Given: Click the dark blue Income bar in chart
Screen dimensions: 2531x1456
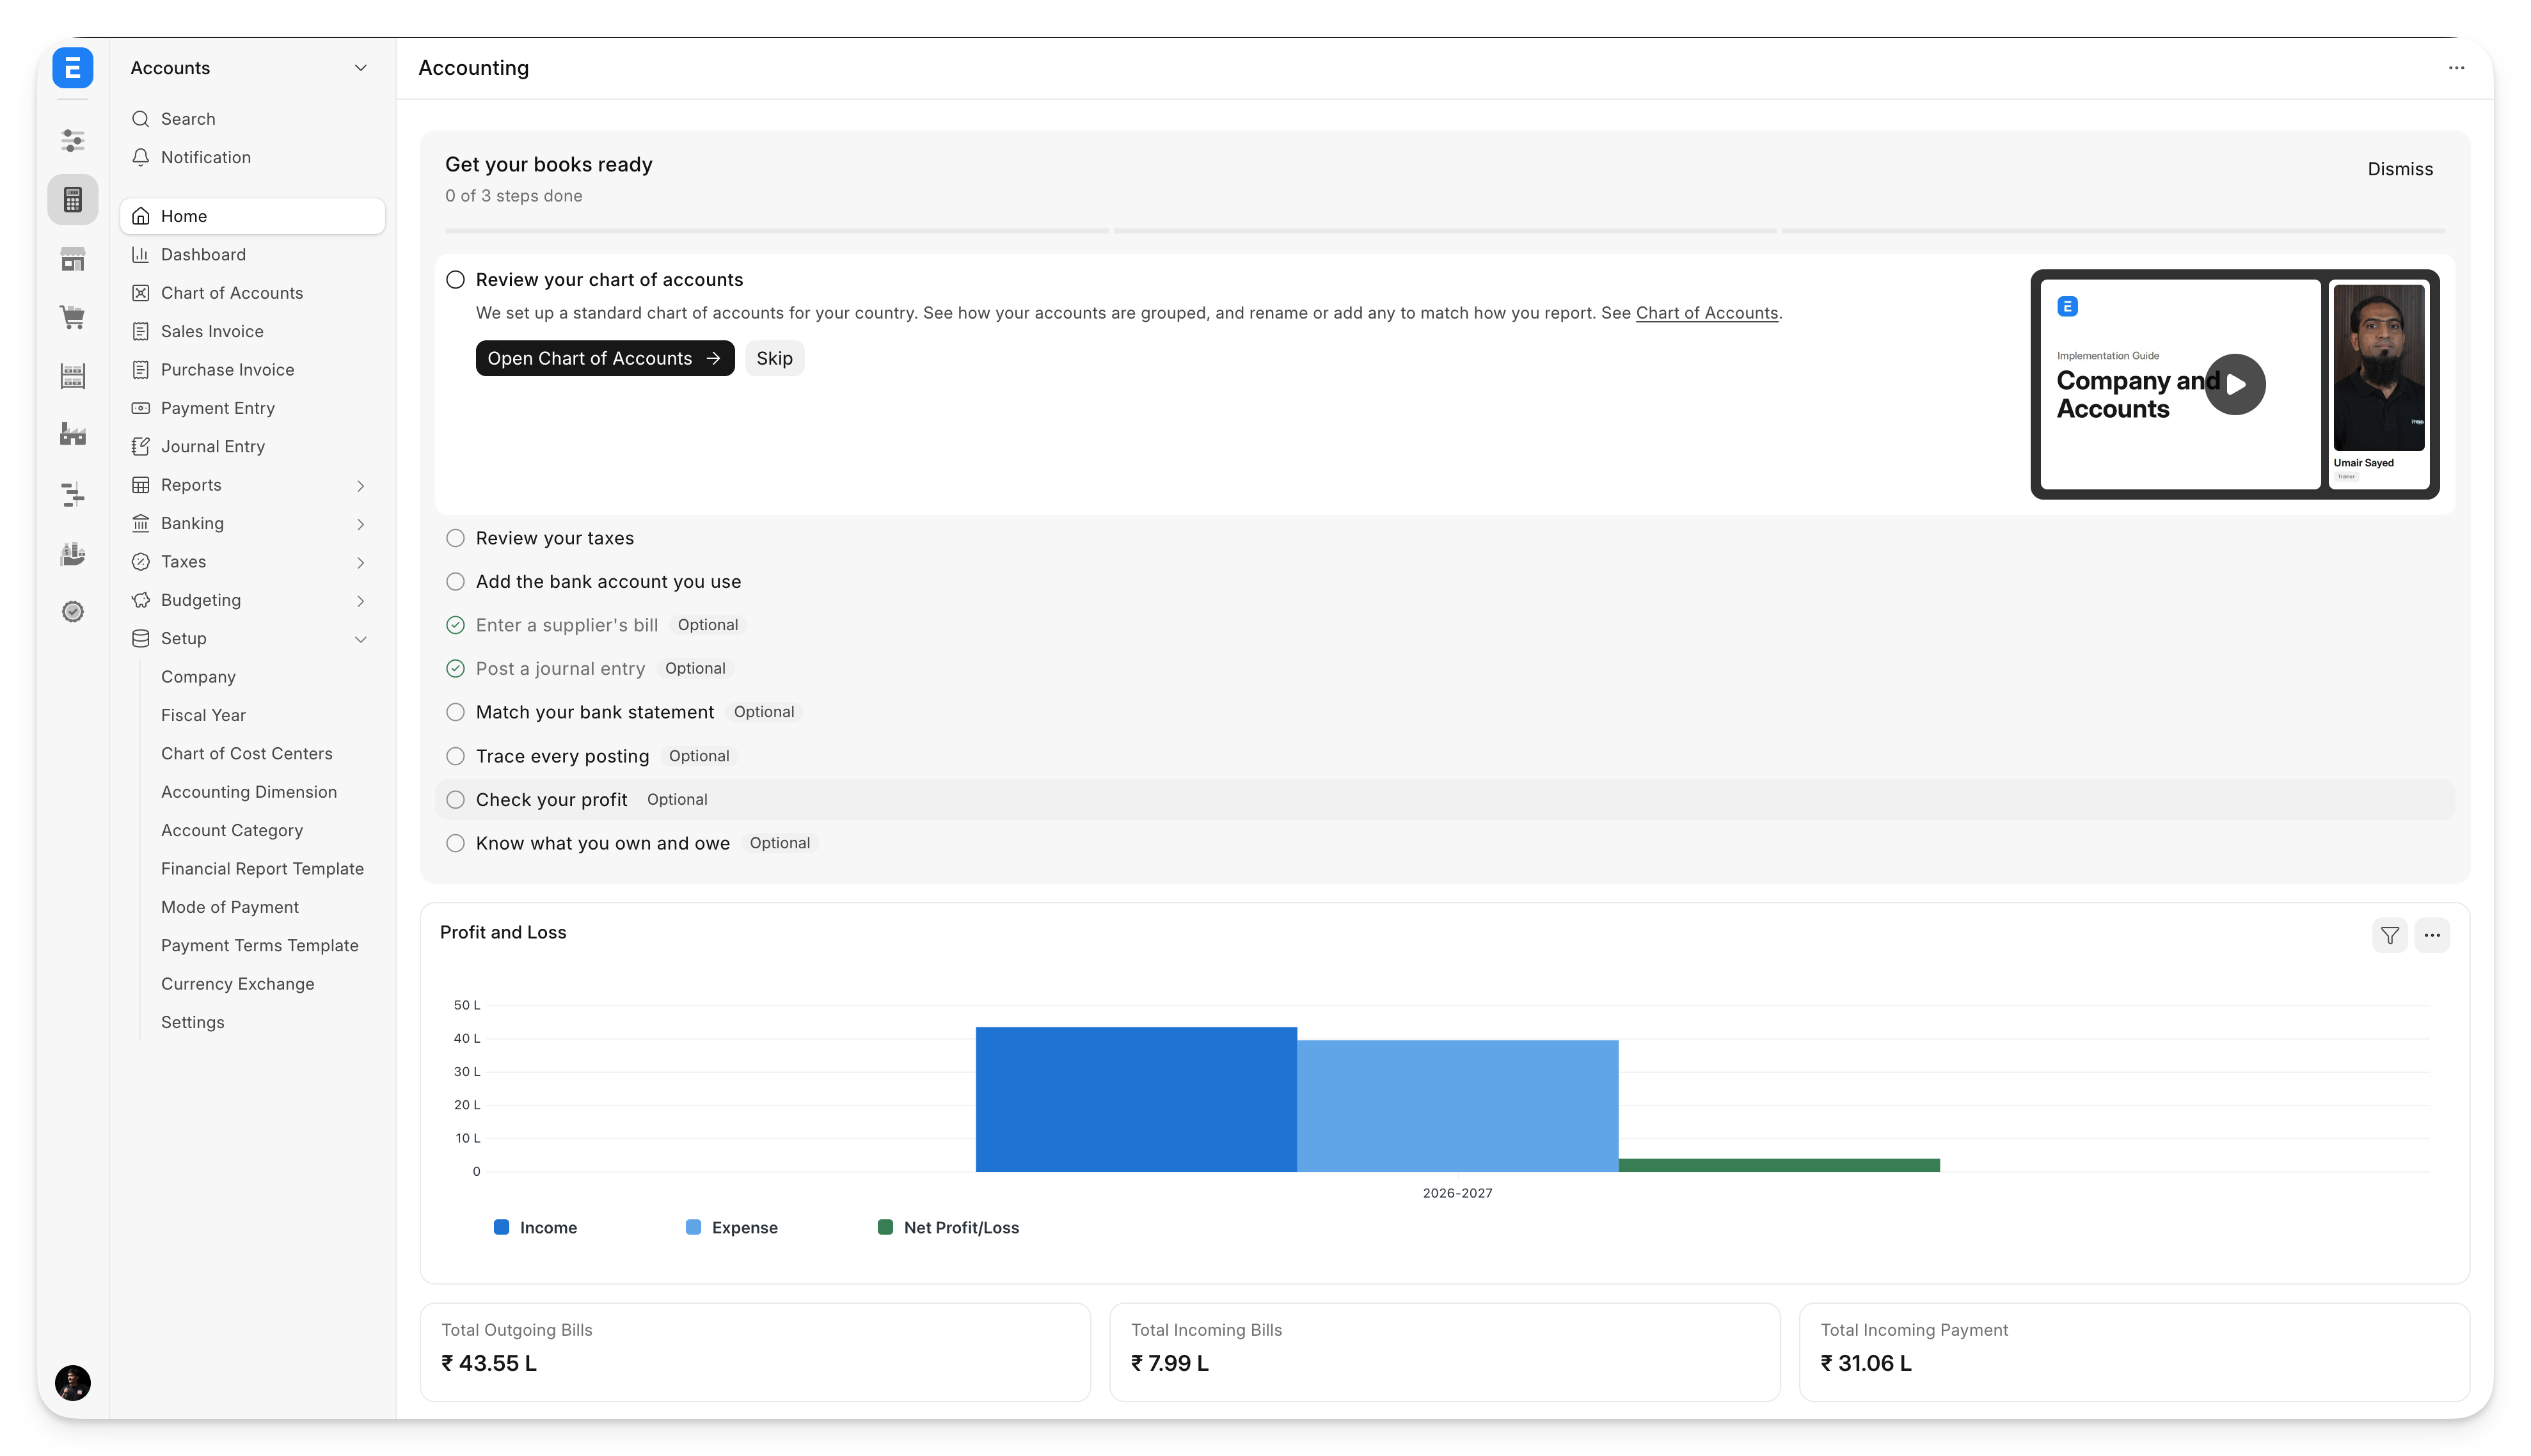Looking at the screenshot, I should (1135, 1099).
